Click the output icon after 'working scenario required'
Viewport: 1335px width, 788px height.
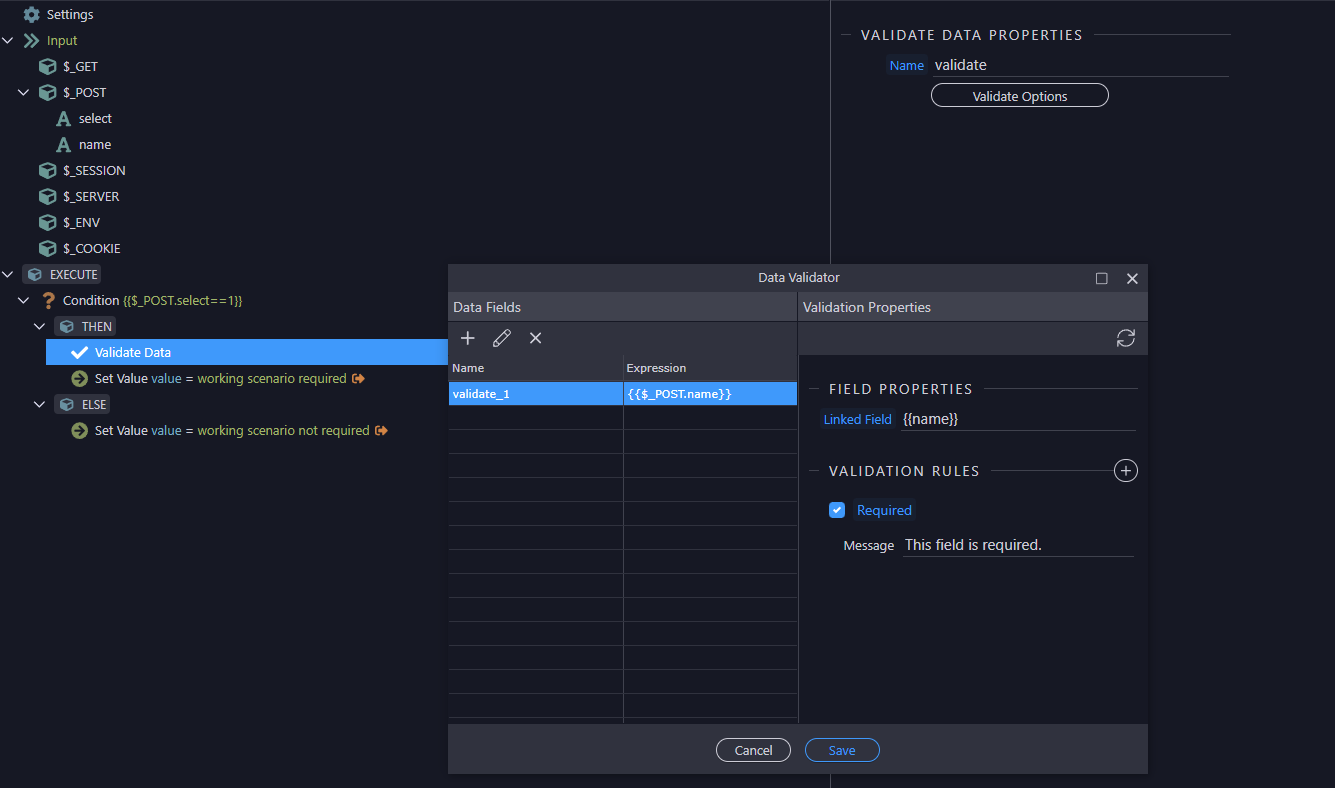coord(358,379)
